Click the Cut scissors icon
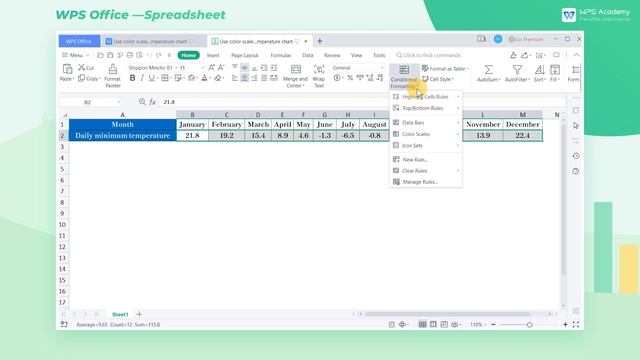 [82, 67]
